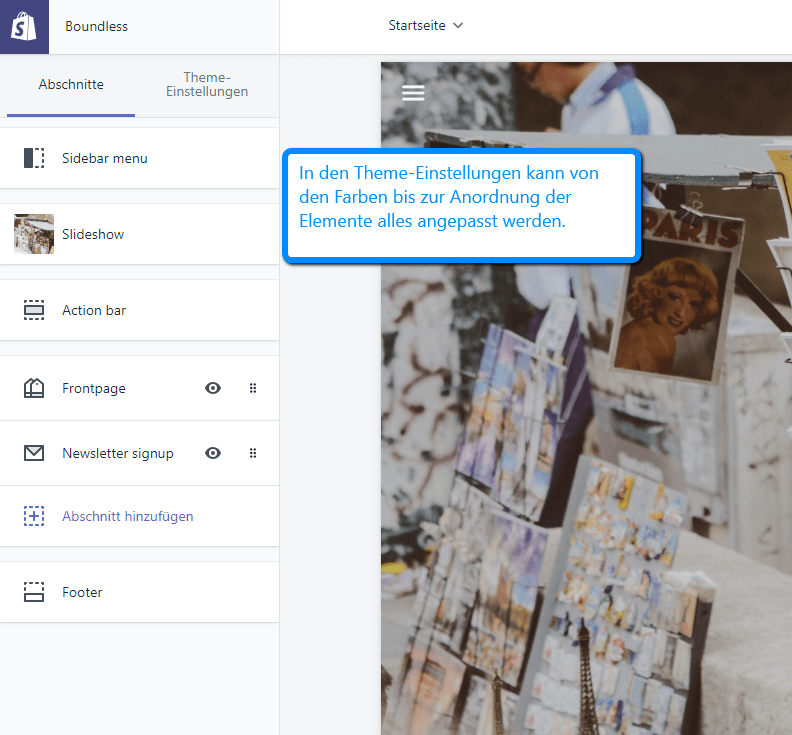The image size is (792, 735).
Task: Open the Footer section settings
Action: pos(139,592)
